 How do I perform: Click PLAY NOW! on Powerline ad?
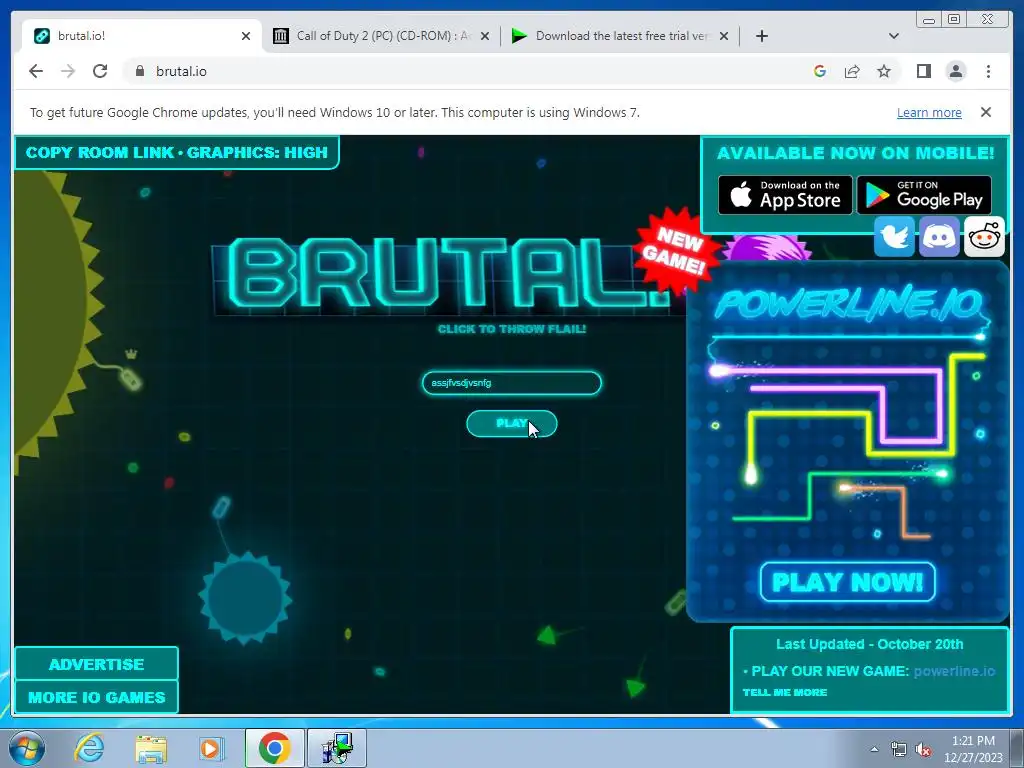click(x=848, y=582)
